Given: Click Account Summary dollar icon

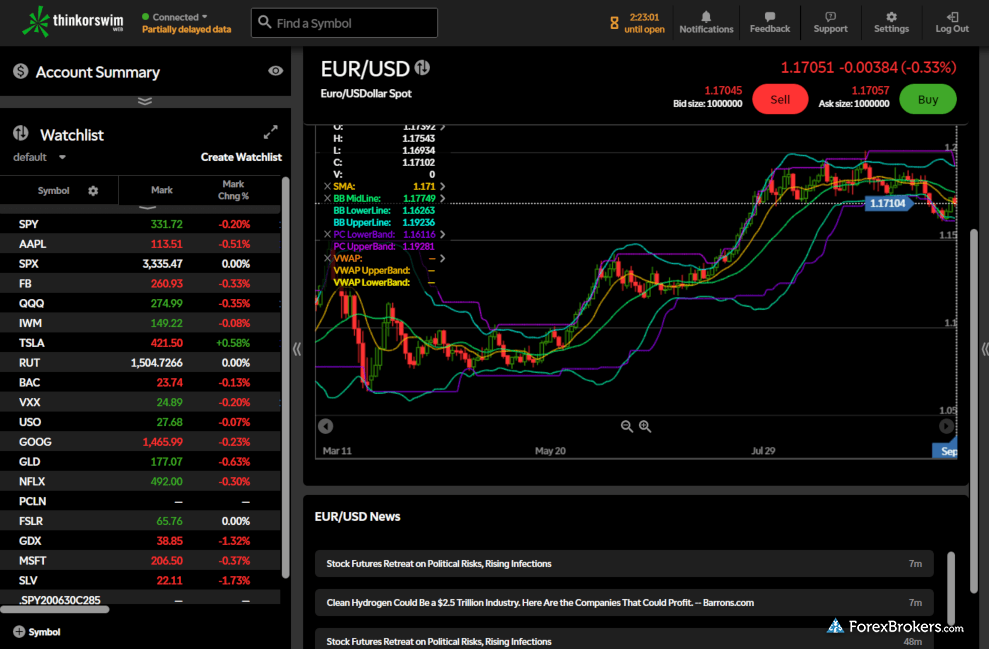Looking at the screenshot, I should [21, 71].
